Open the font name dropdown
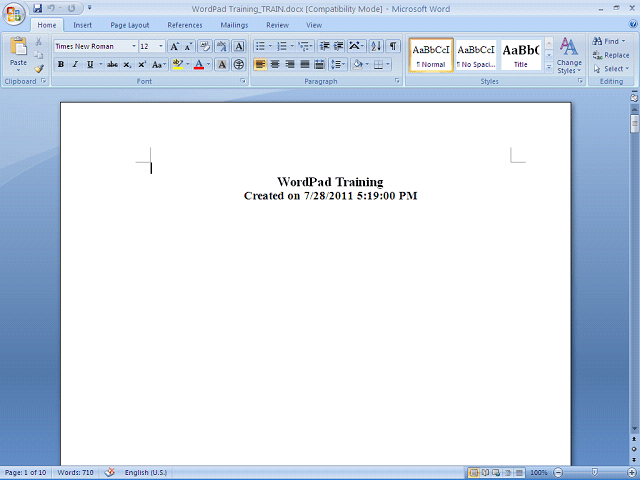This screenshot has height=480, width=640. (133, 47)
